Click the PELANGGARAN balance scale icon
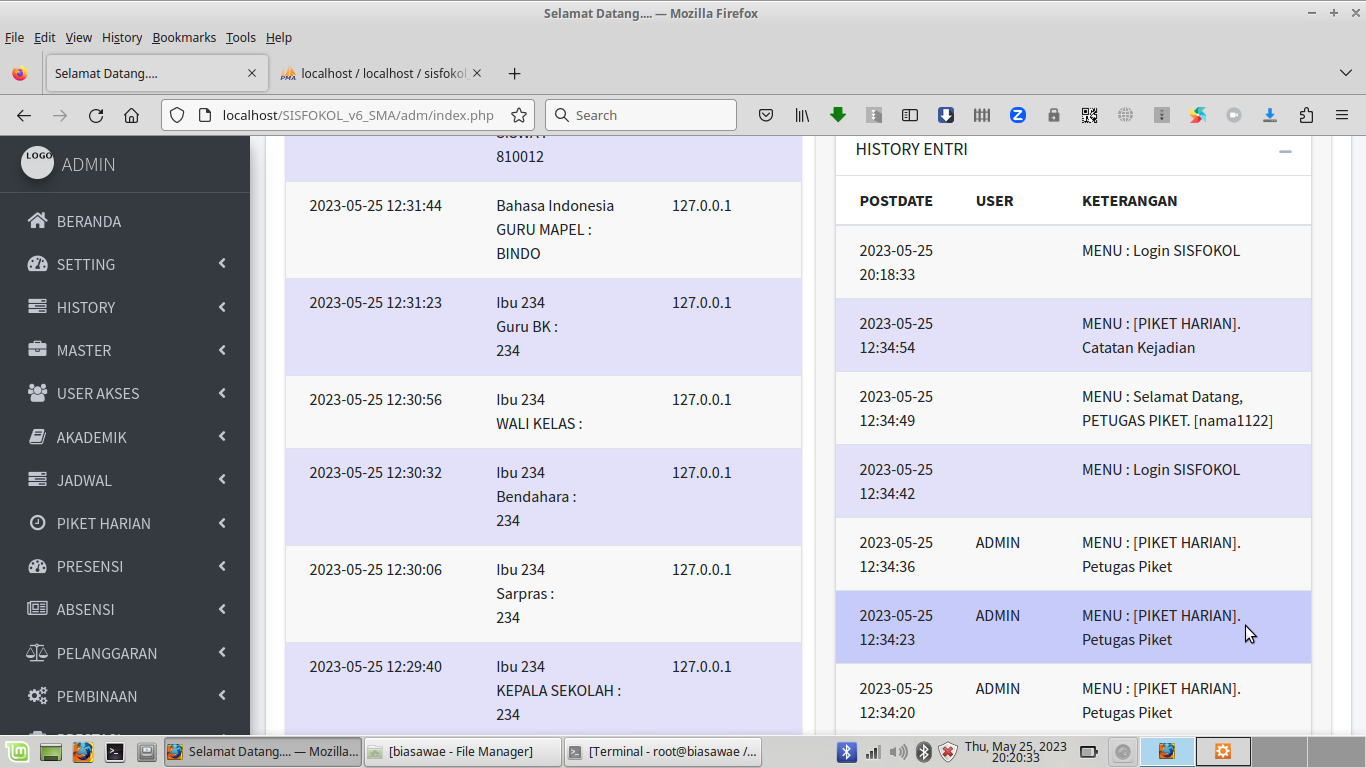Screen dimensions: 1366x768 coord(38,653)
